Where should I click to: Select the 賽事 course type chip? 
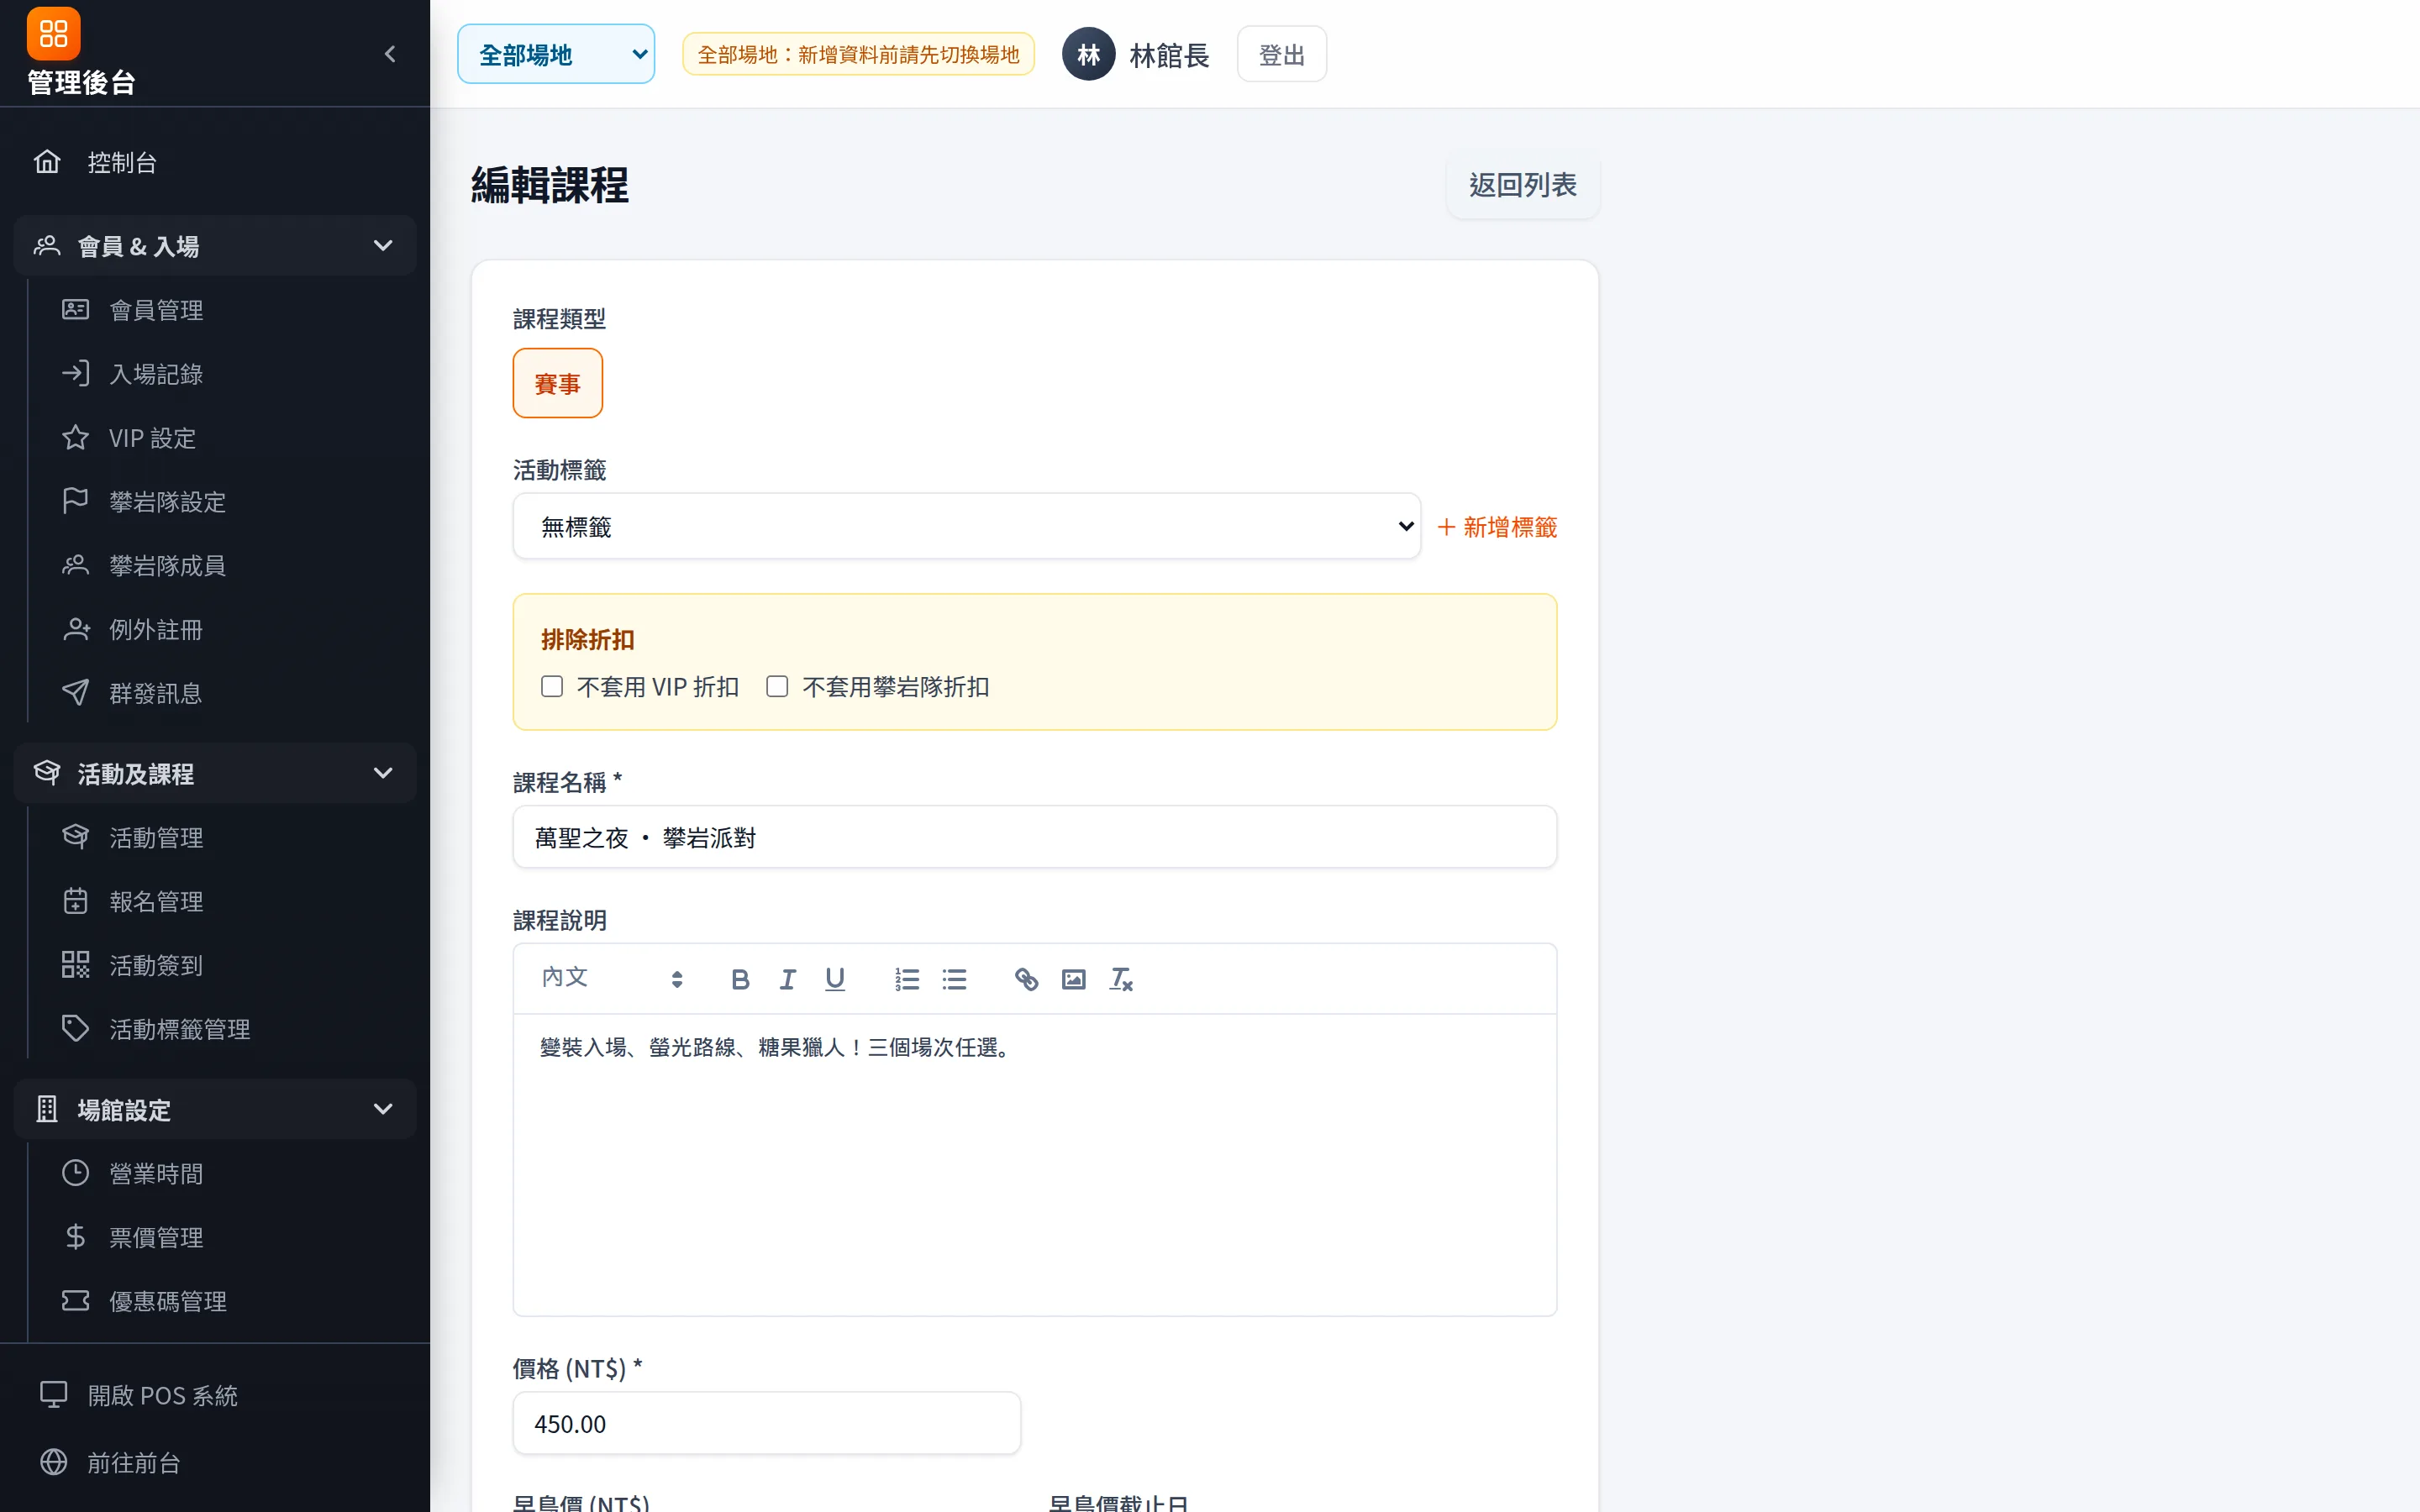coord(557,383)
